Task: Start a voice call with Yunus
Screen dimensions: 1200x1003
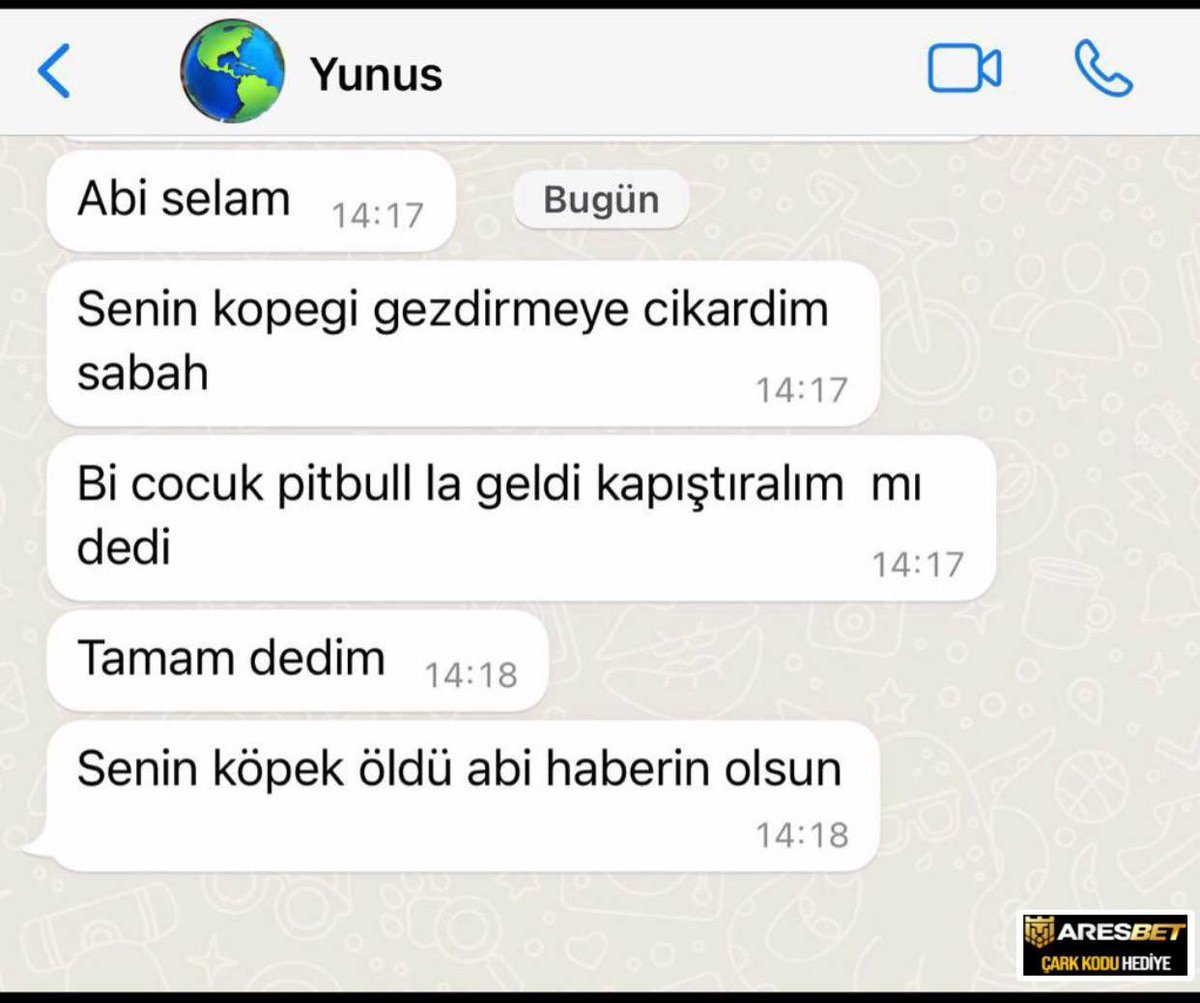Action: tap(1103, 69)
